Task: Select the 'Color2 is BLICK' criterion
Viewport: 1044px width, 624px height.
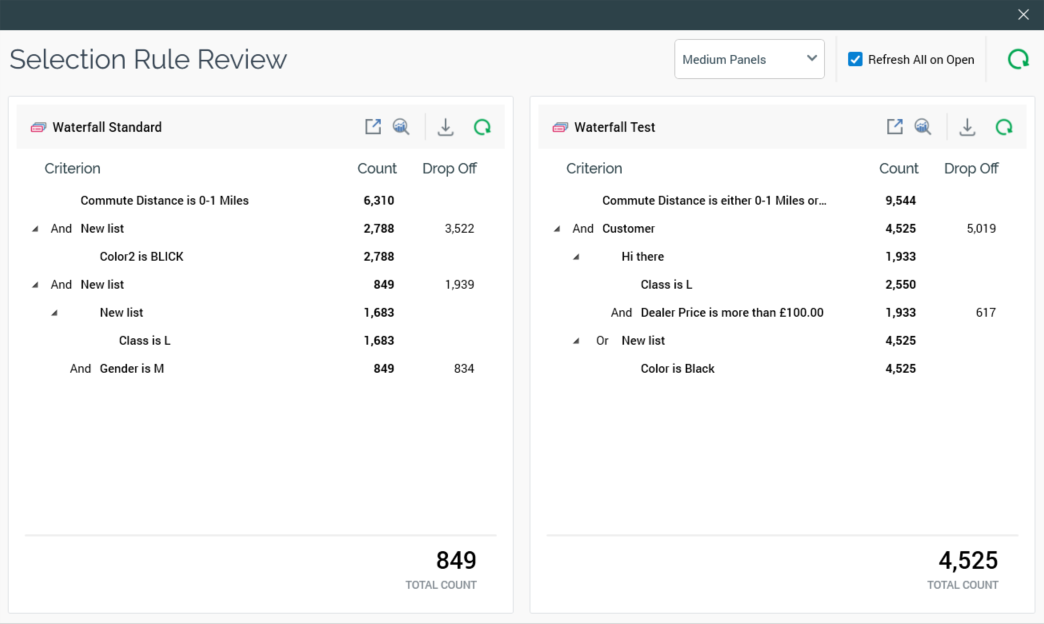Action: point(141,257)
